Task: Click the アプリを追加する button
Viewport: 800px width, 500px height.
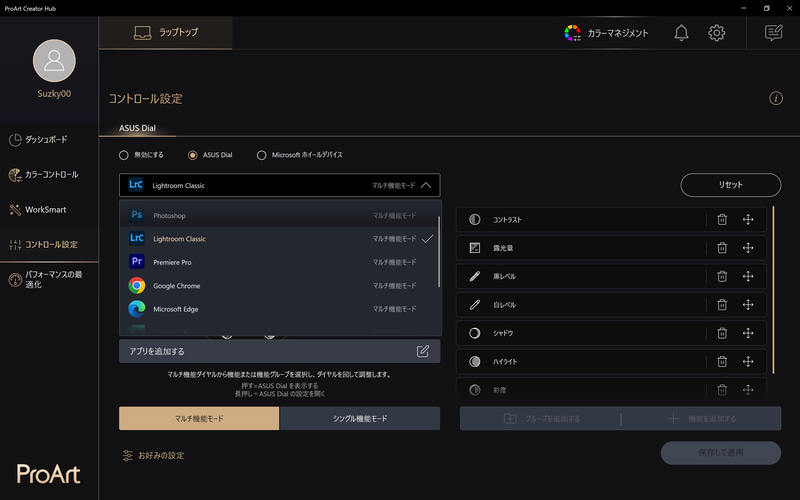Action: (x=280, y=351)
